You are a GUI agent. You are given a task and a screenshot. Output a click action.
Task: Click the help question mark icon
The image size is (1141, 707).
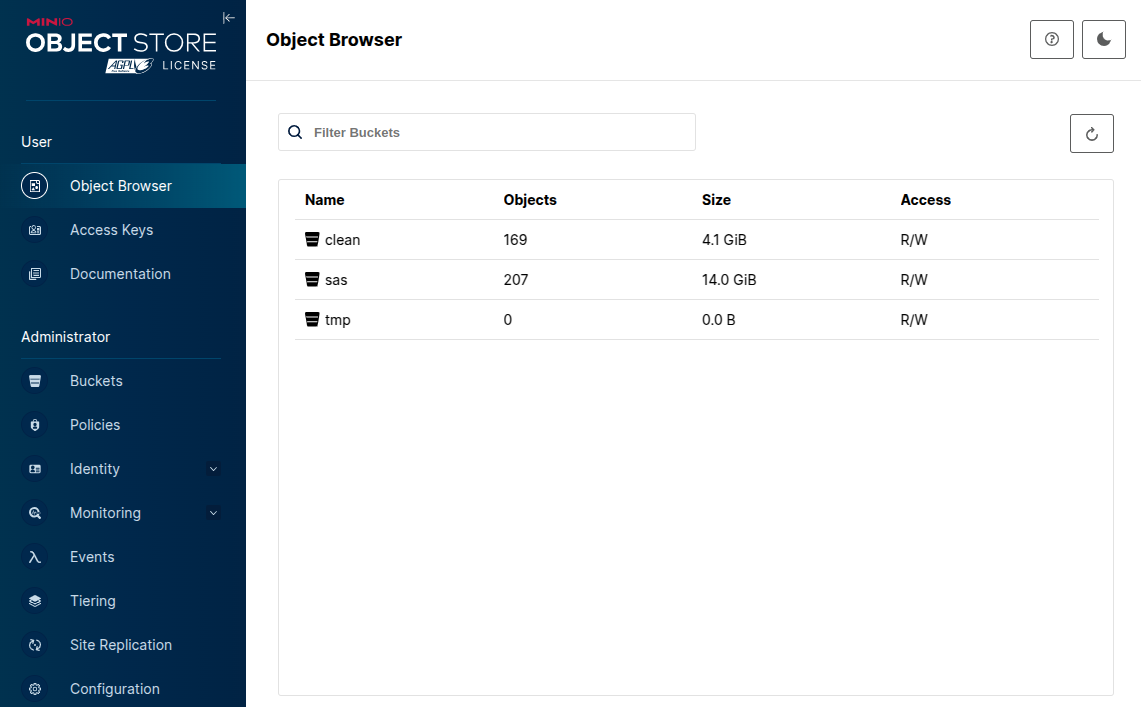coord(1051,39)
